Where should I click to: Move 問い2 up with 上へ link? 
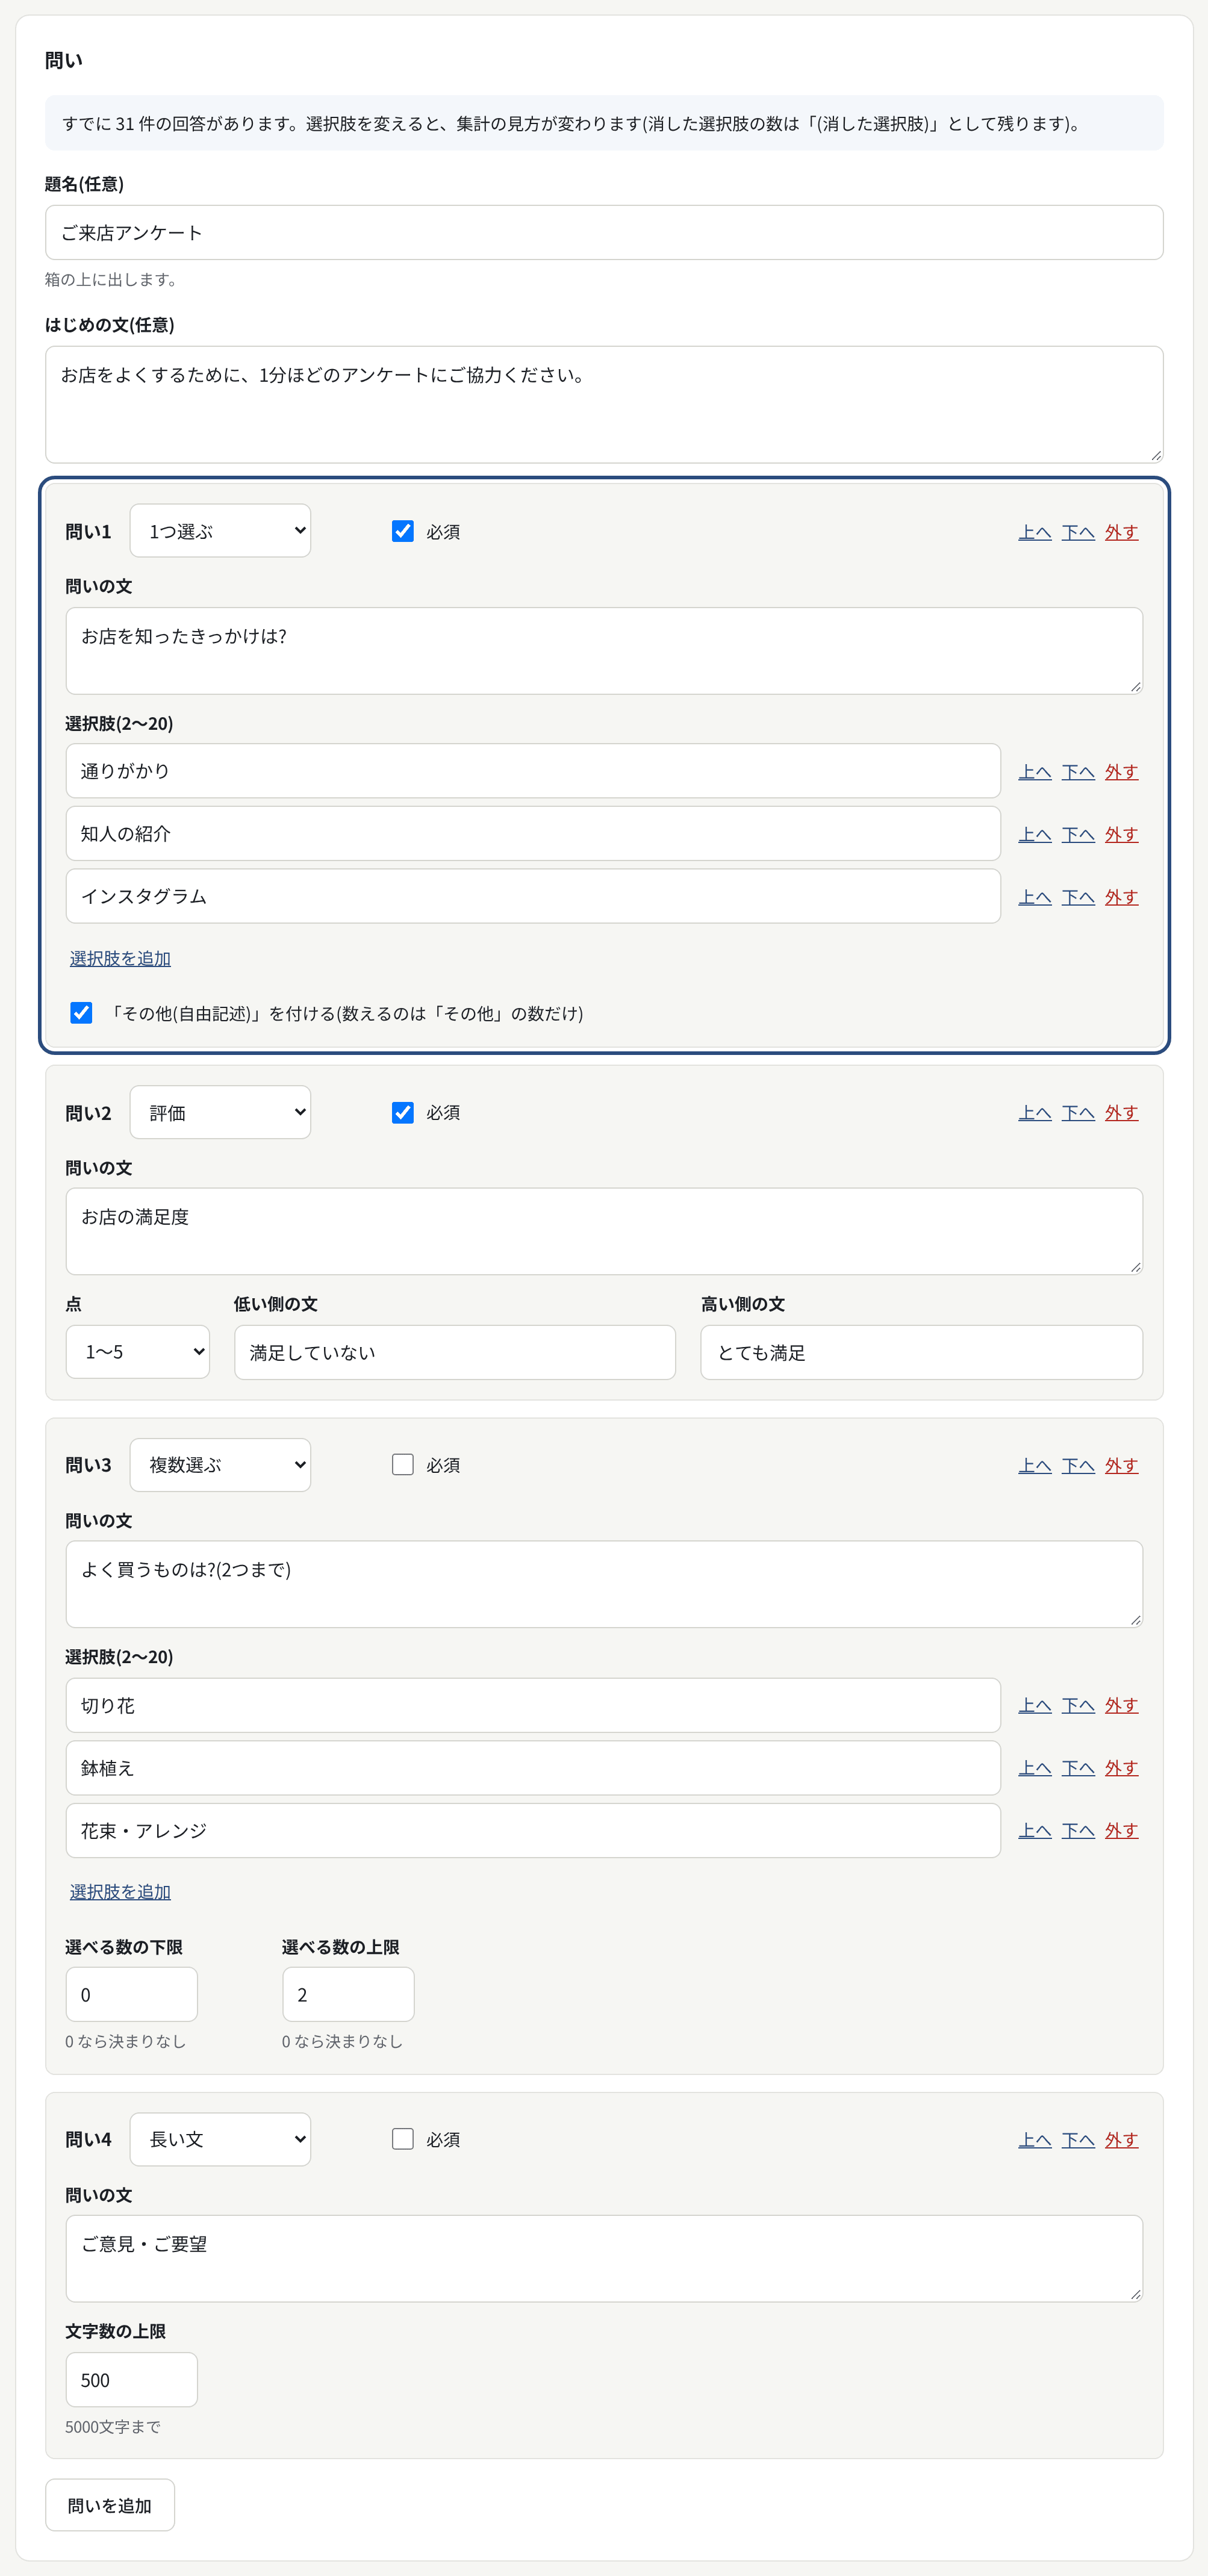(1035, 1112)
